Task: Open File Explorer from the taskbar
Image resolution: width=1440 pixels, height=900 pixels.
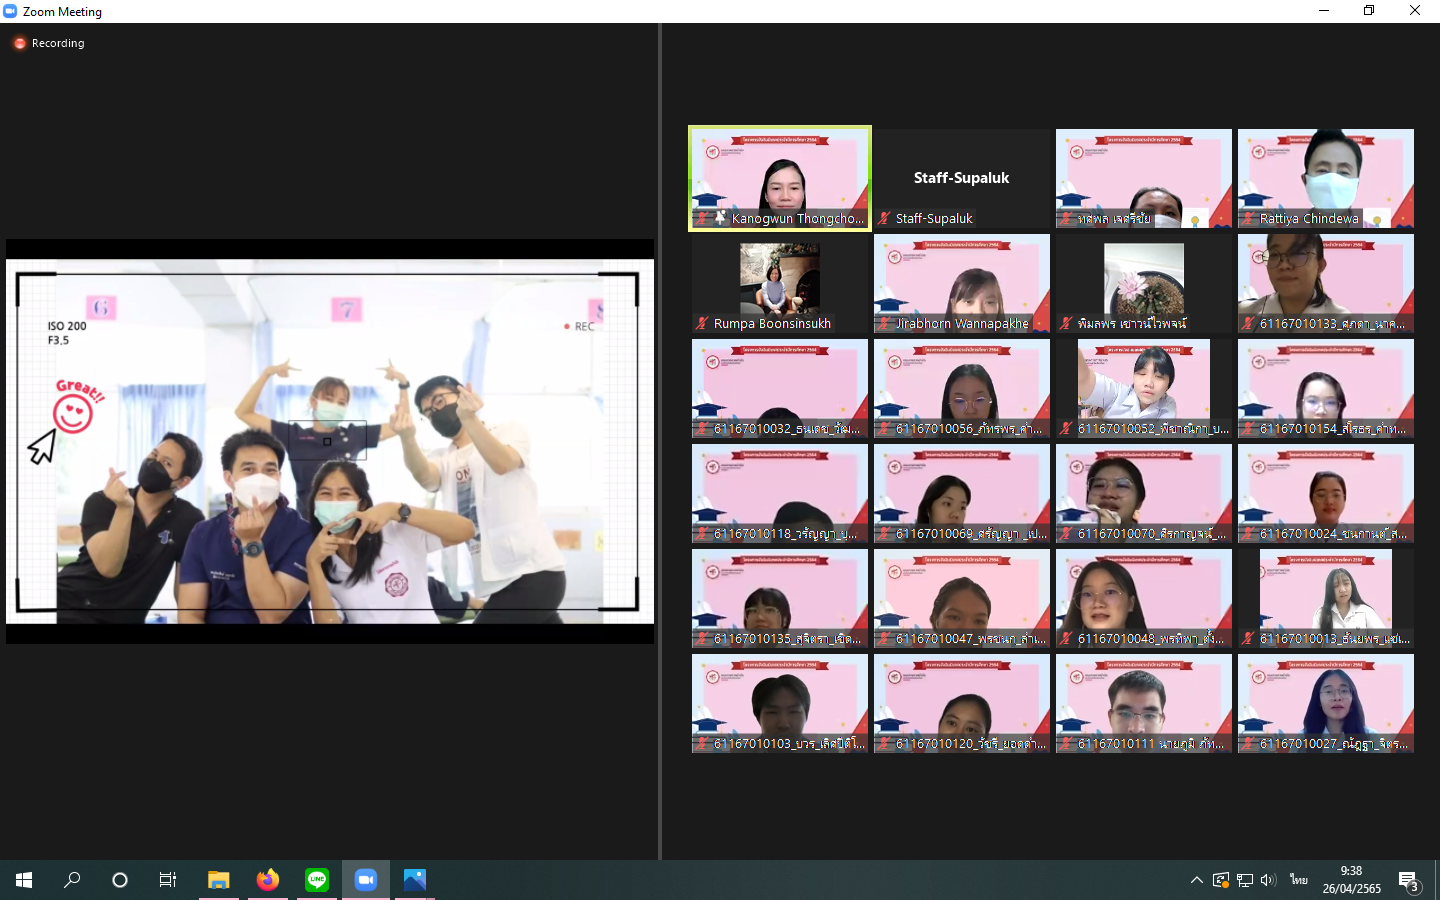Action: [218, 880]
